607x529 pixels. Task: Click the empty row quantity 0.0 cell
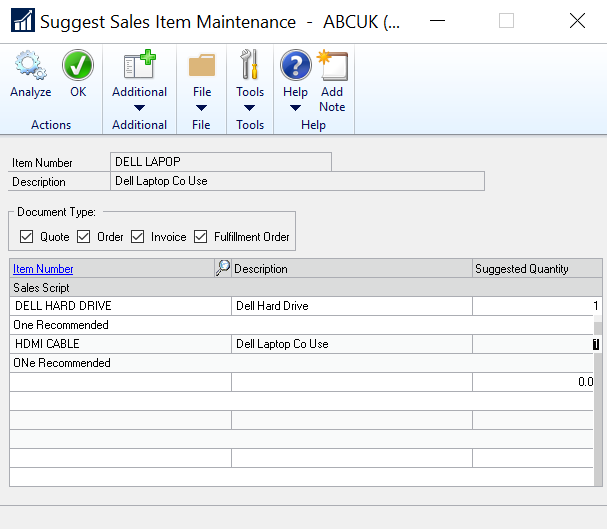533,382
